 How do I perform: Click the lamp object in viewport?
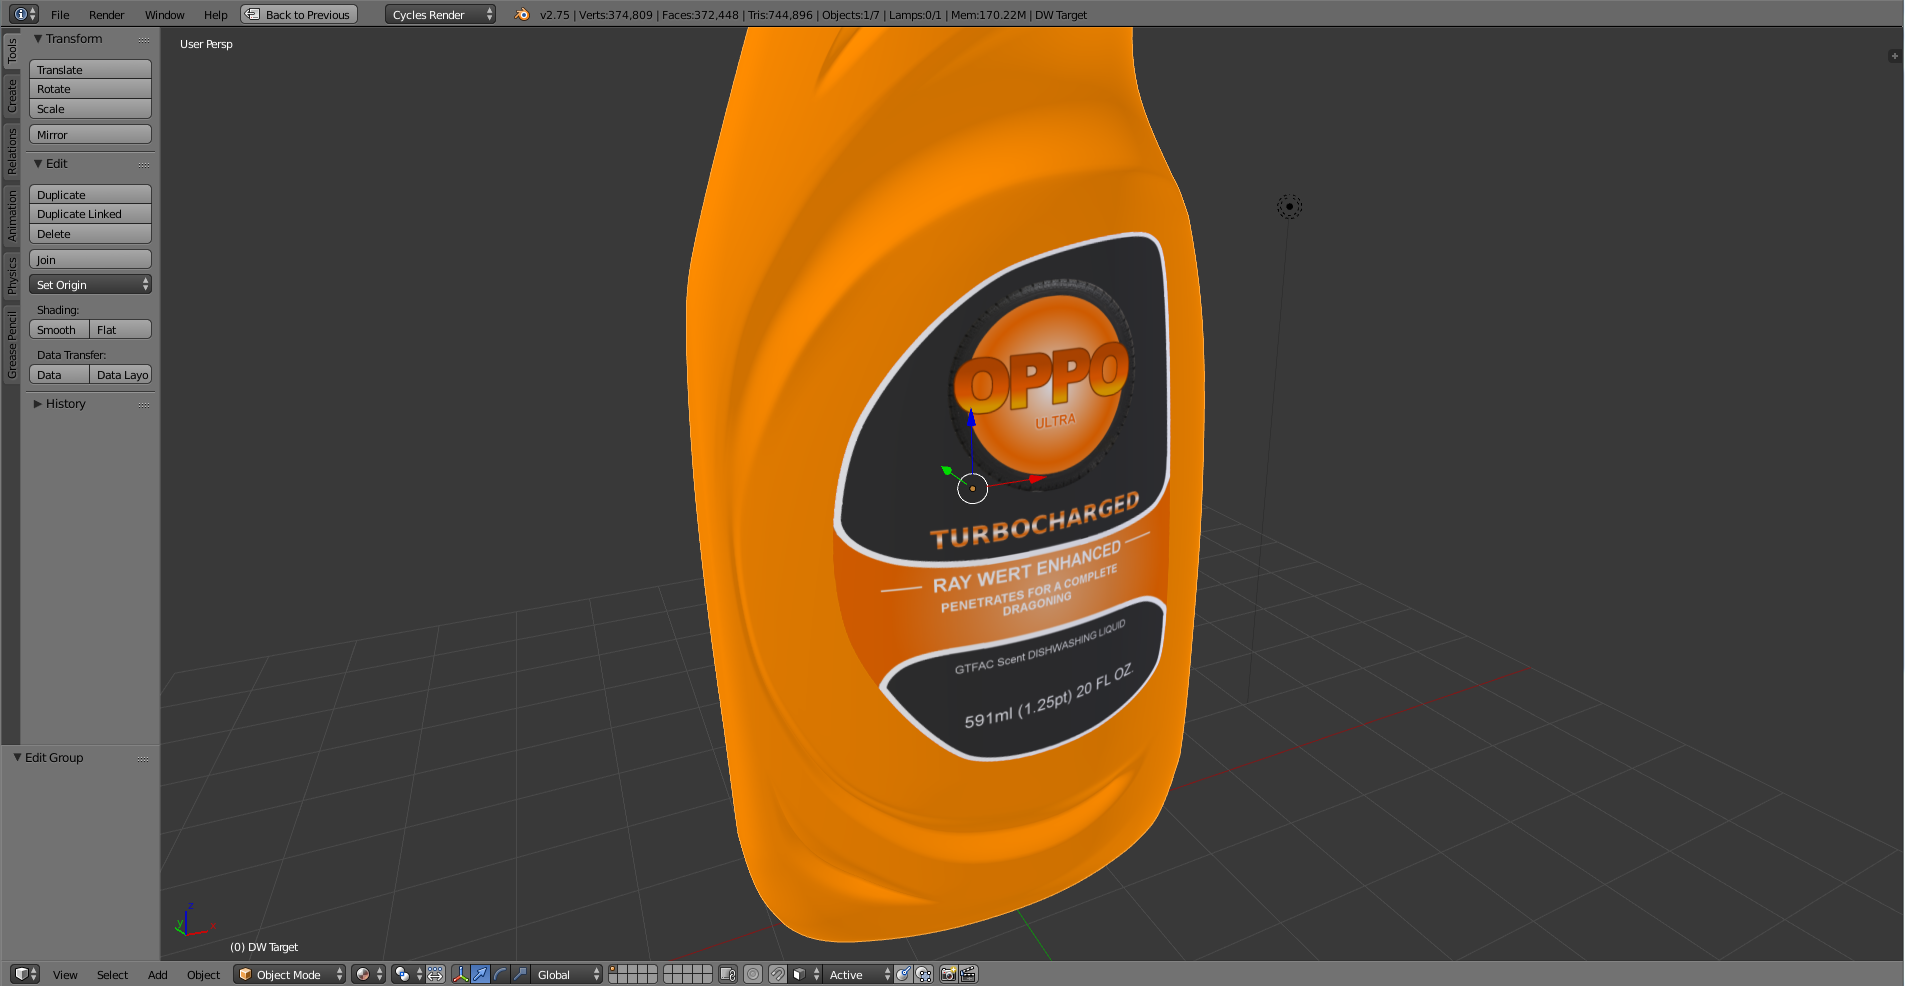(1289, 207)
